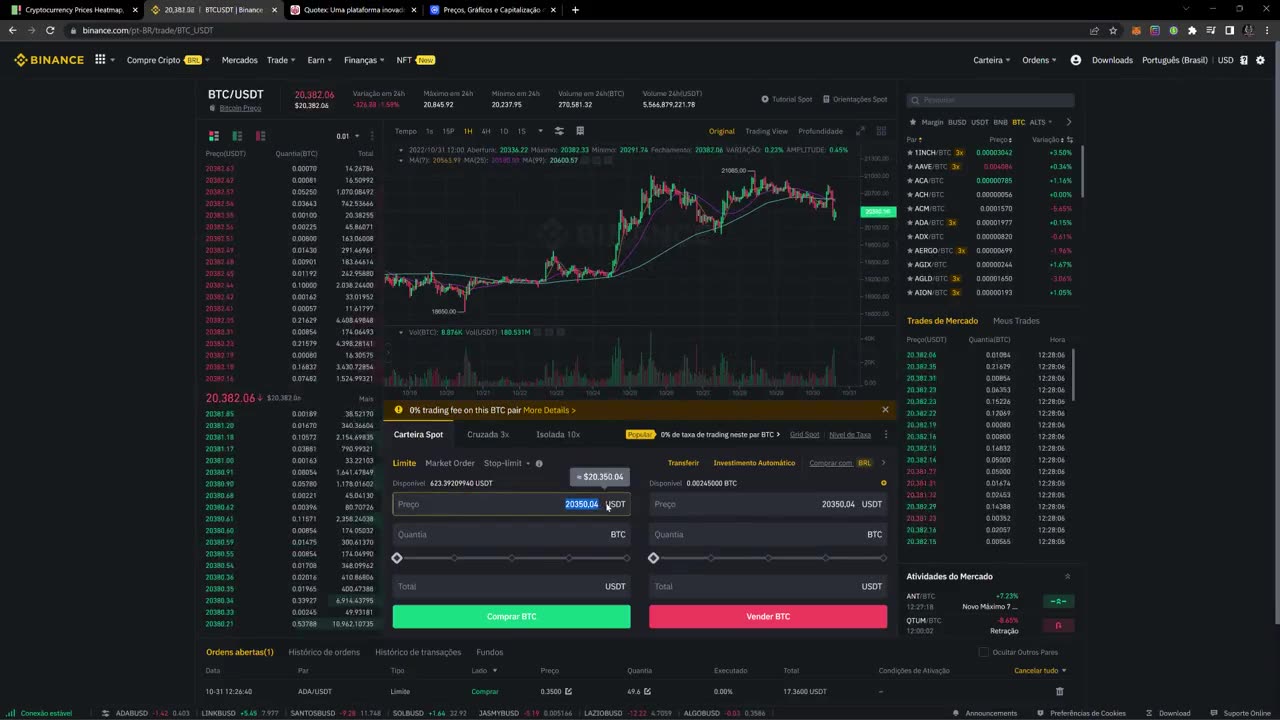
Task: Open a new browser tab
Action: point(575,10)
